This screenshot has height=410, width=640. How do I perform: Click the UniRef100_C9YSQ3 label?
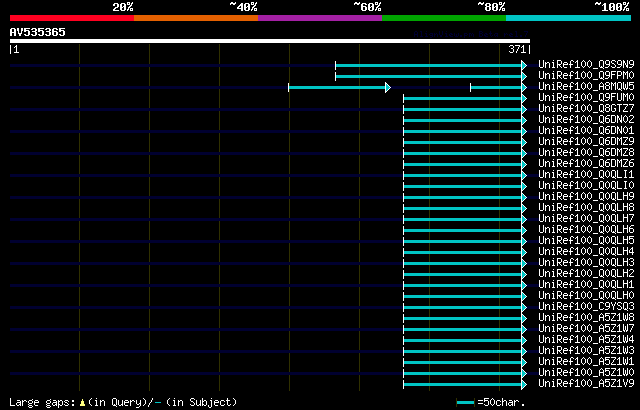coord(586,306)
